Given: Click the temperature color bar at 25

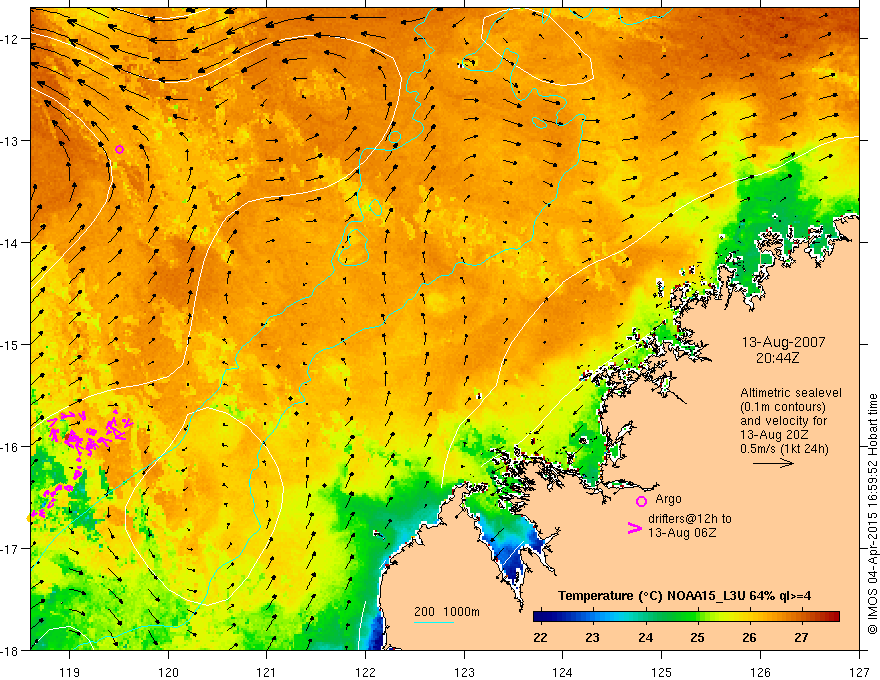Looking at the screenshot, I should 698,617.
